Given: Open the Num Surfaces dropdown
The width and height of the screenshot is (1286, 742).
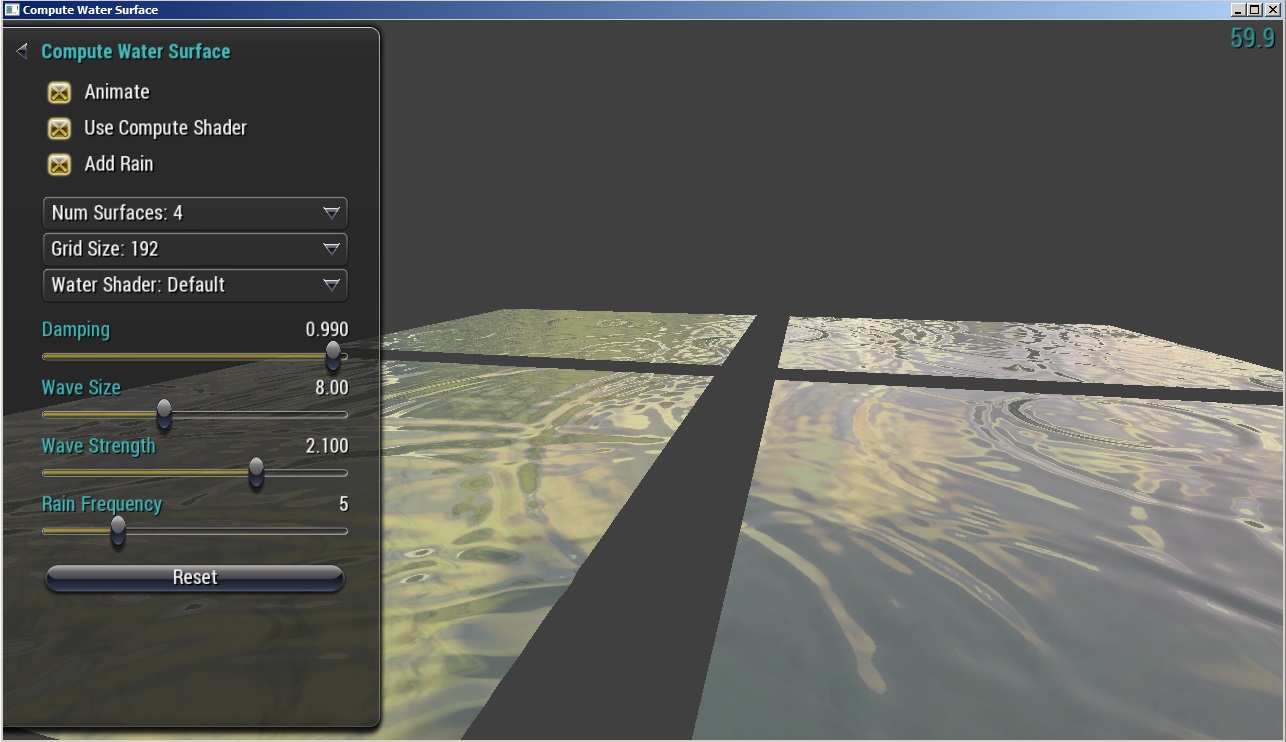Looking at the screenshot, I should 195,213.
